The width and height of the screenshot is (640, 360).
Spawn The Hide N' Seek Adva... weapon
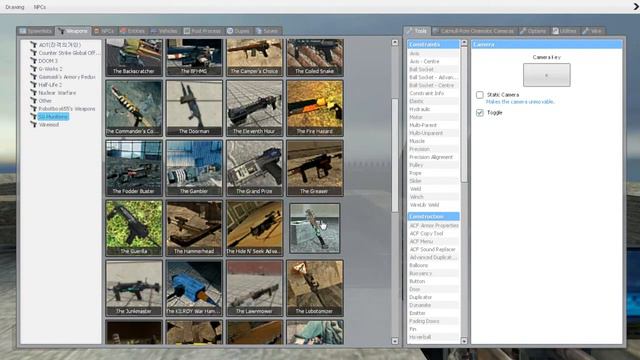(x=254, y=228)
